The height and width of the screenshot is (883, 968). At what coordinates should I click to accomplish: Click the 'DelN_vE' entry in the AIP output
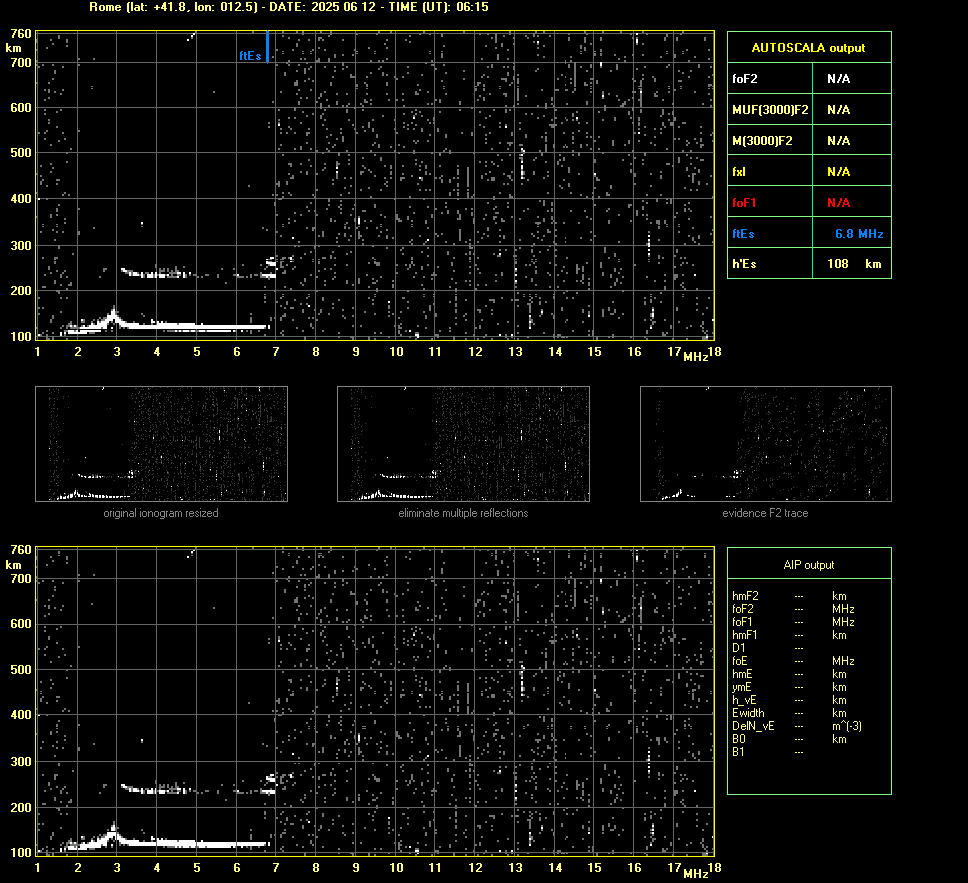point(753,726)
